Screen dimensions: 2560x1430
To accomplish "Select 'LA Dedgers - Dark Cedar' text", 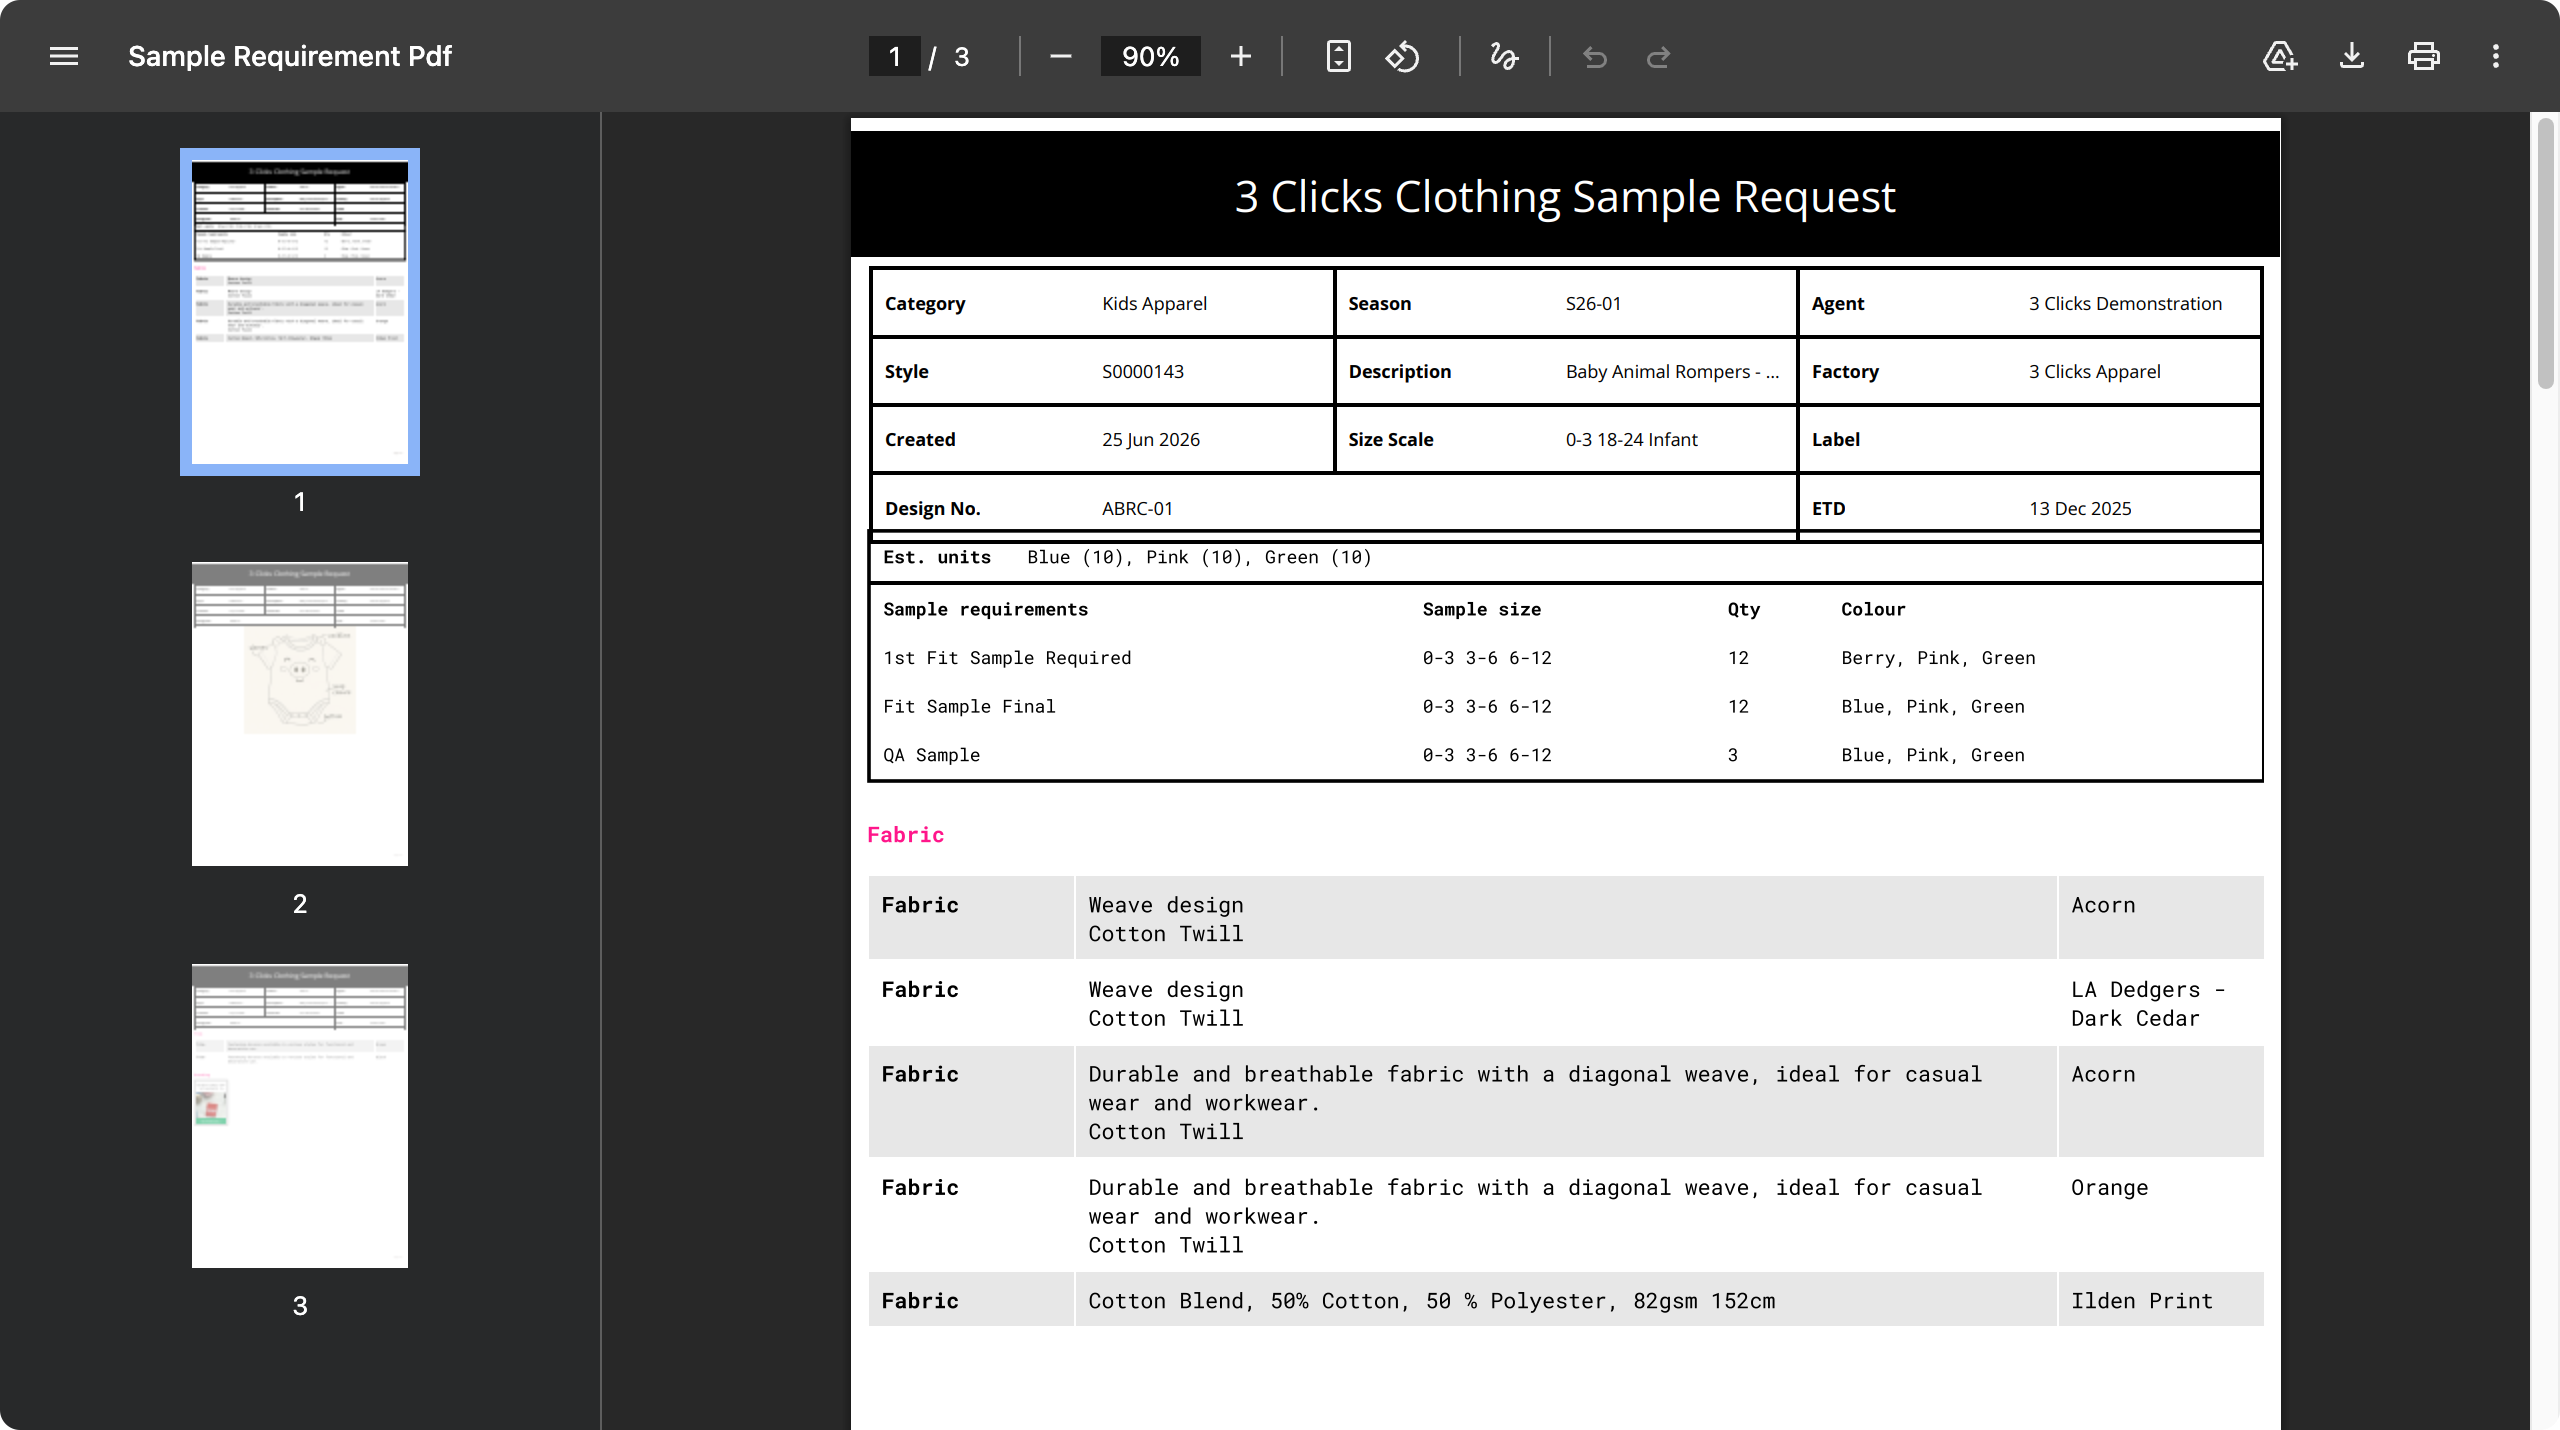I will (2147, 1004).
